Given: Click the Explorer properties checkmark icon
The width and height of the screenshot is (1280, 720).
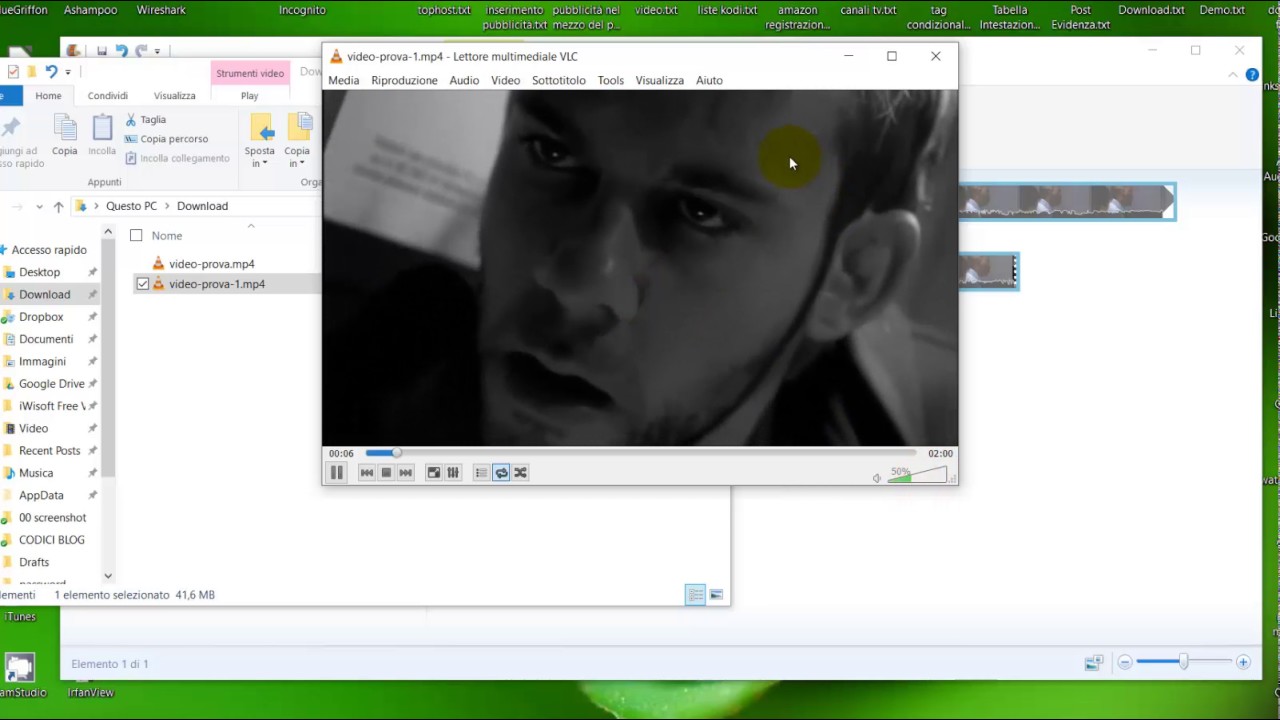Looking at the screenshot, I should (13, 72).
